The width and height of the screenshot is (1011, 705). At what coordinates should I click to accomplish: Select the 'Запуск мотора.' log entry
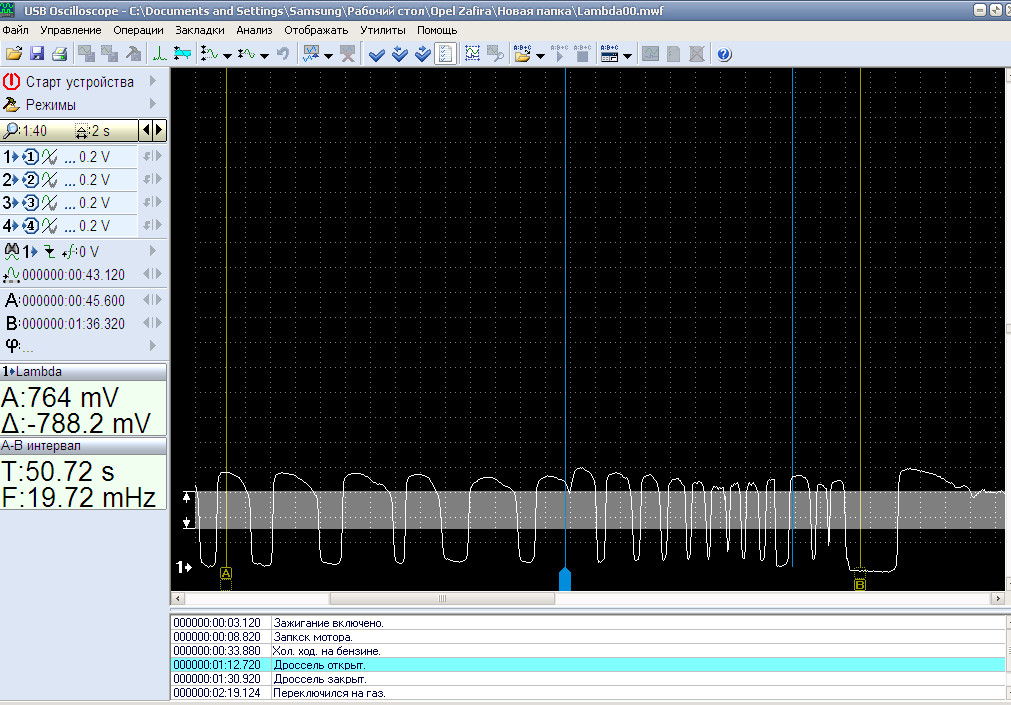(x=313, y=636)
